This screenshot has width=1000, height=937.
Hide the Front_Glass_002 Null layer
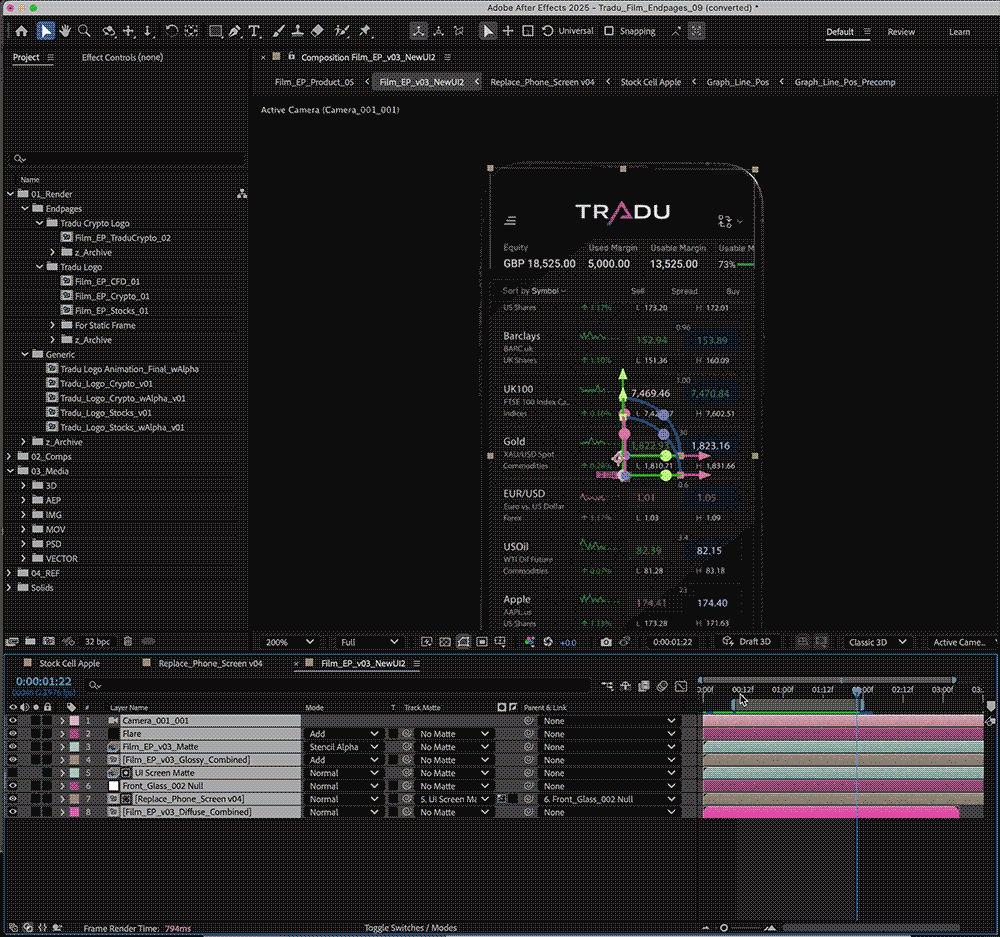click(13, 786)
